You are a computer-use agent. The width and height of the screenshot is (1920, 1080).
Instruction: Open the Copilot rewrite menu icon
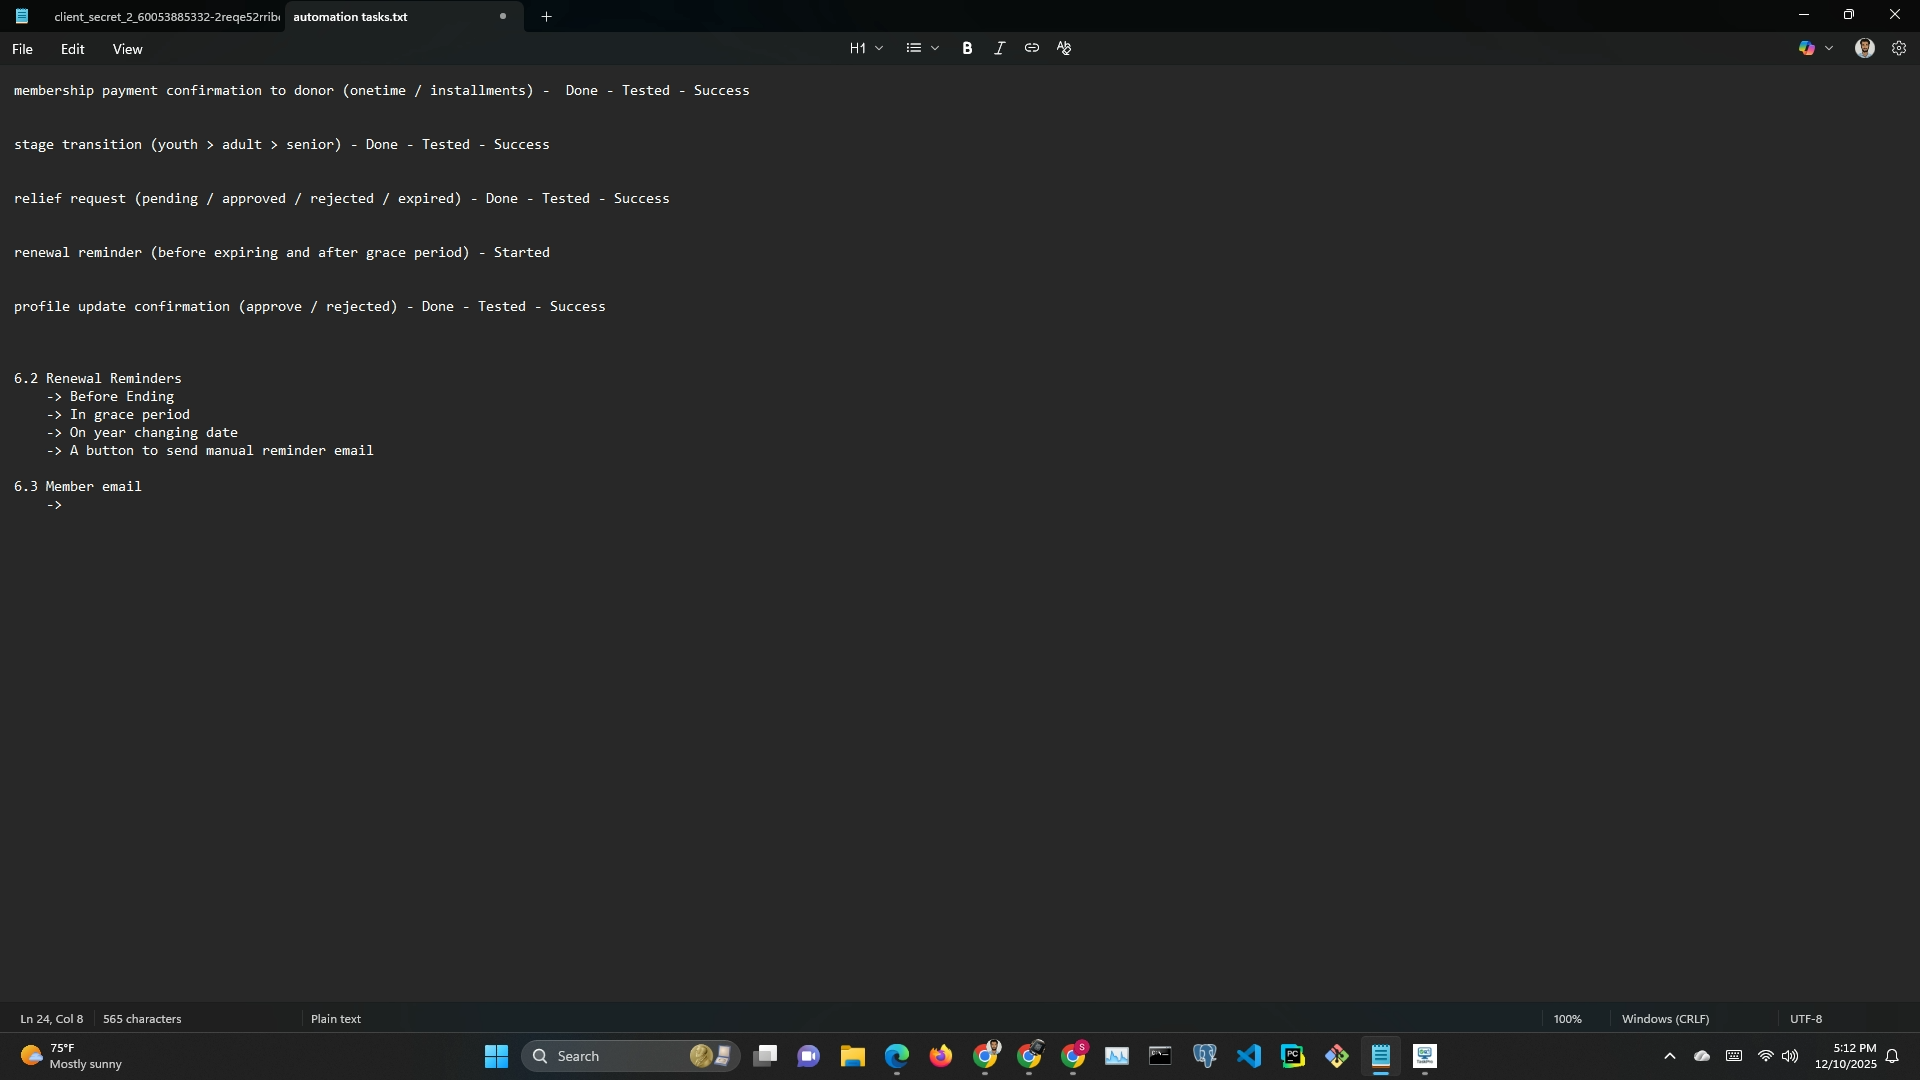click(1806, 48)
